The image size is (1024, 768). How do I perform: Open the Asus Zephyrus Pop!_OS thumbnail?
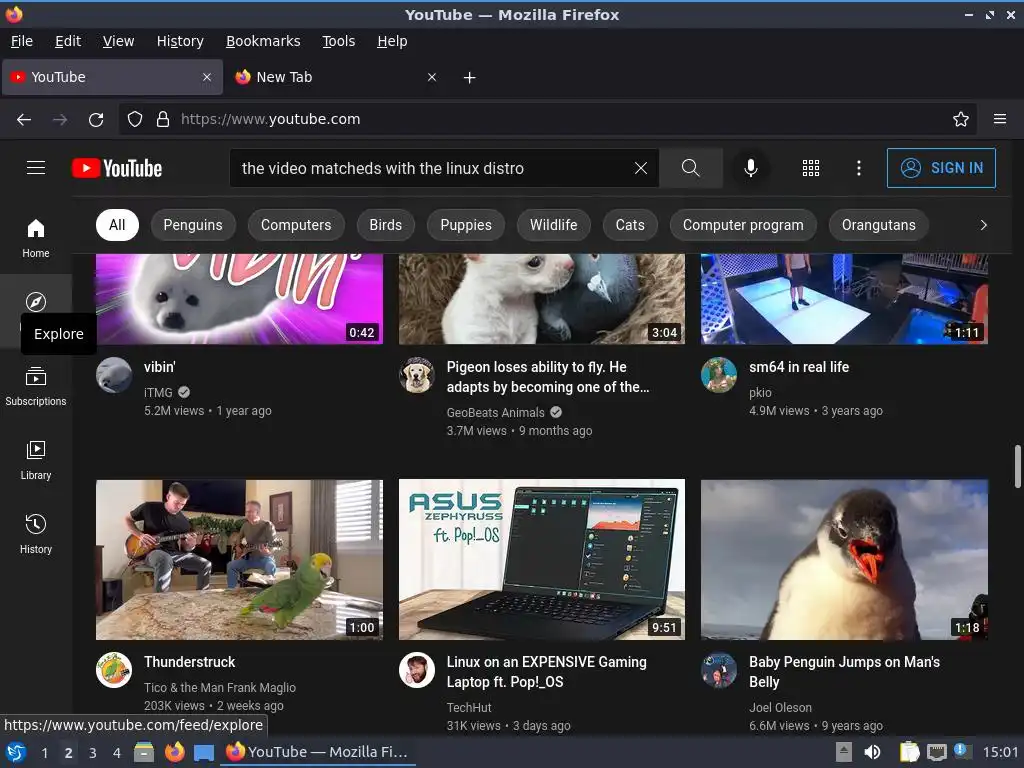(x=542, y=560)
